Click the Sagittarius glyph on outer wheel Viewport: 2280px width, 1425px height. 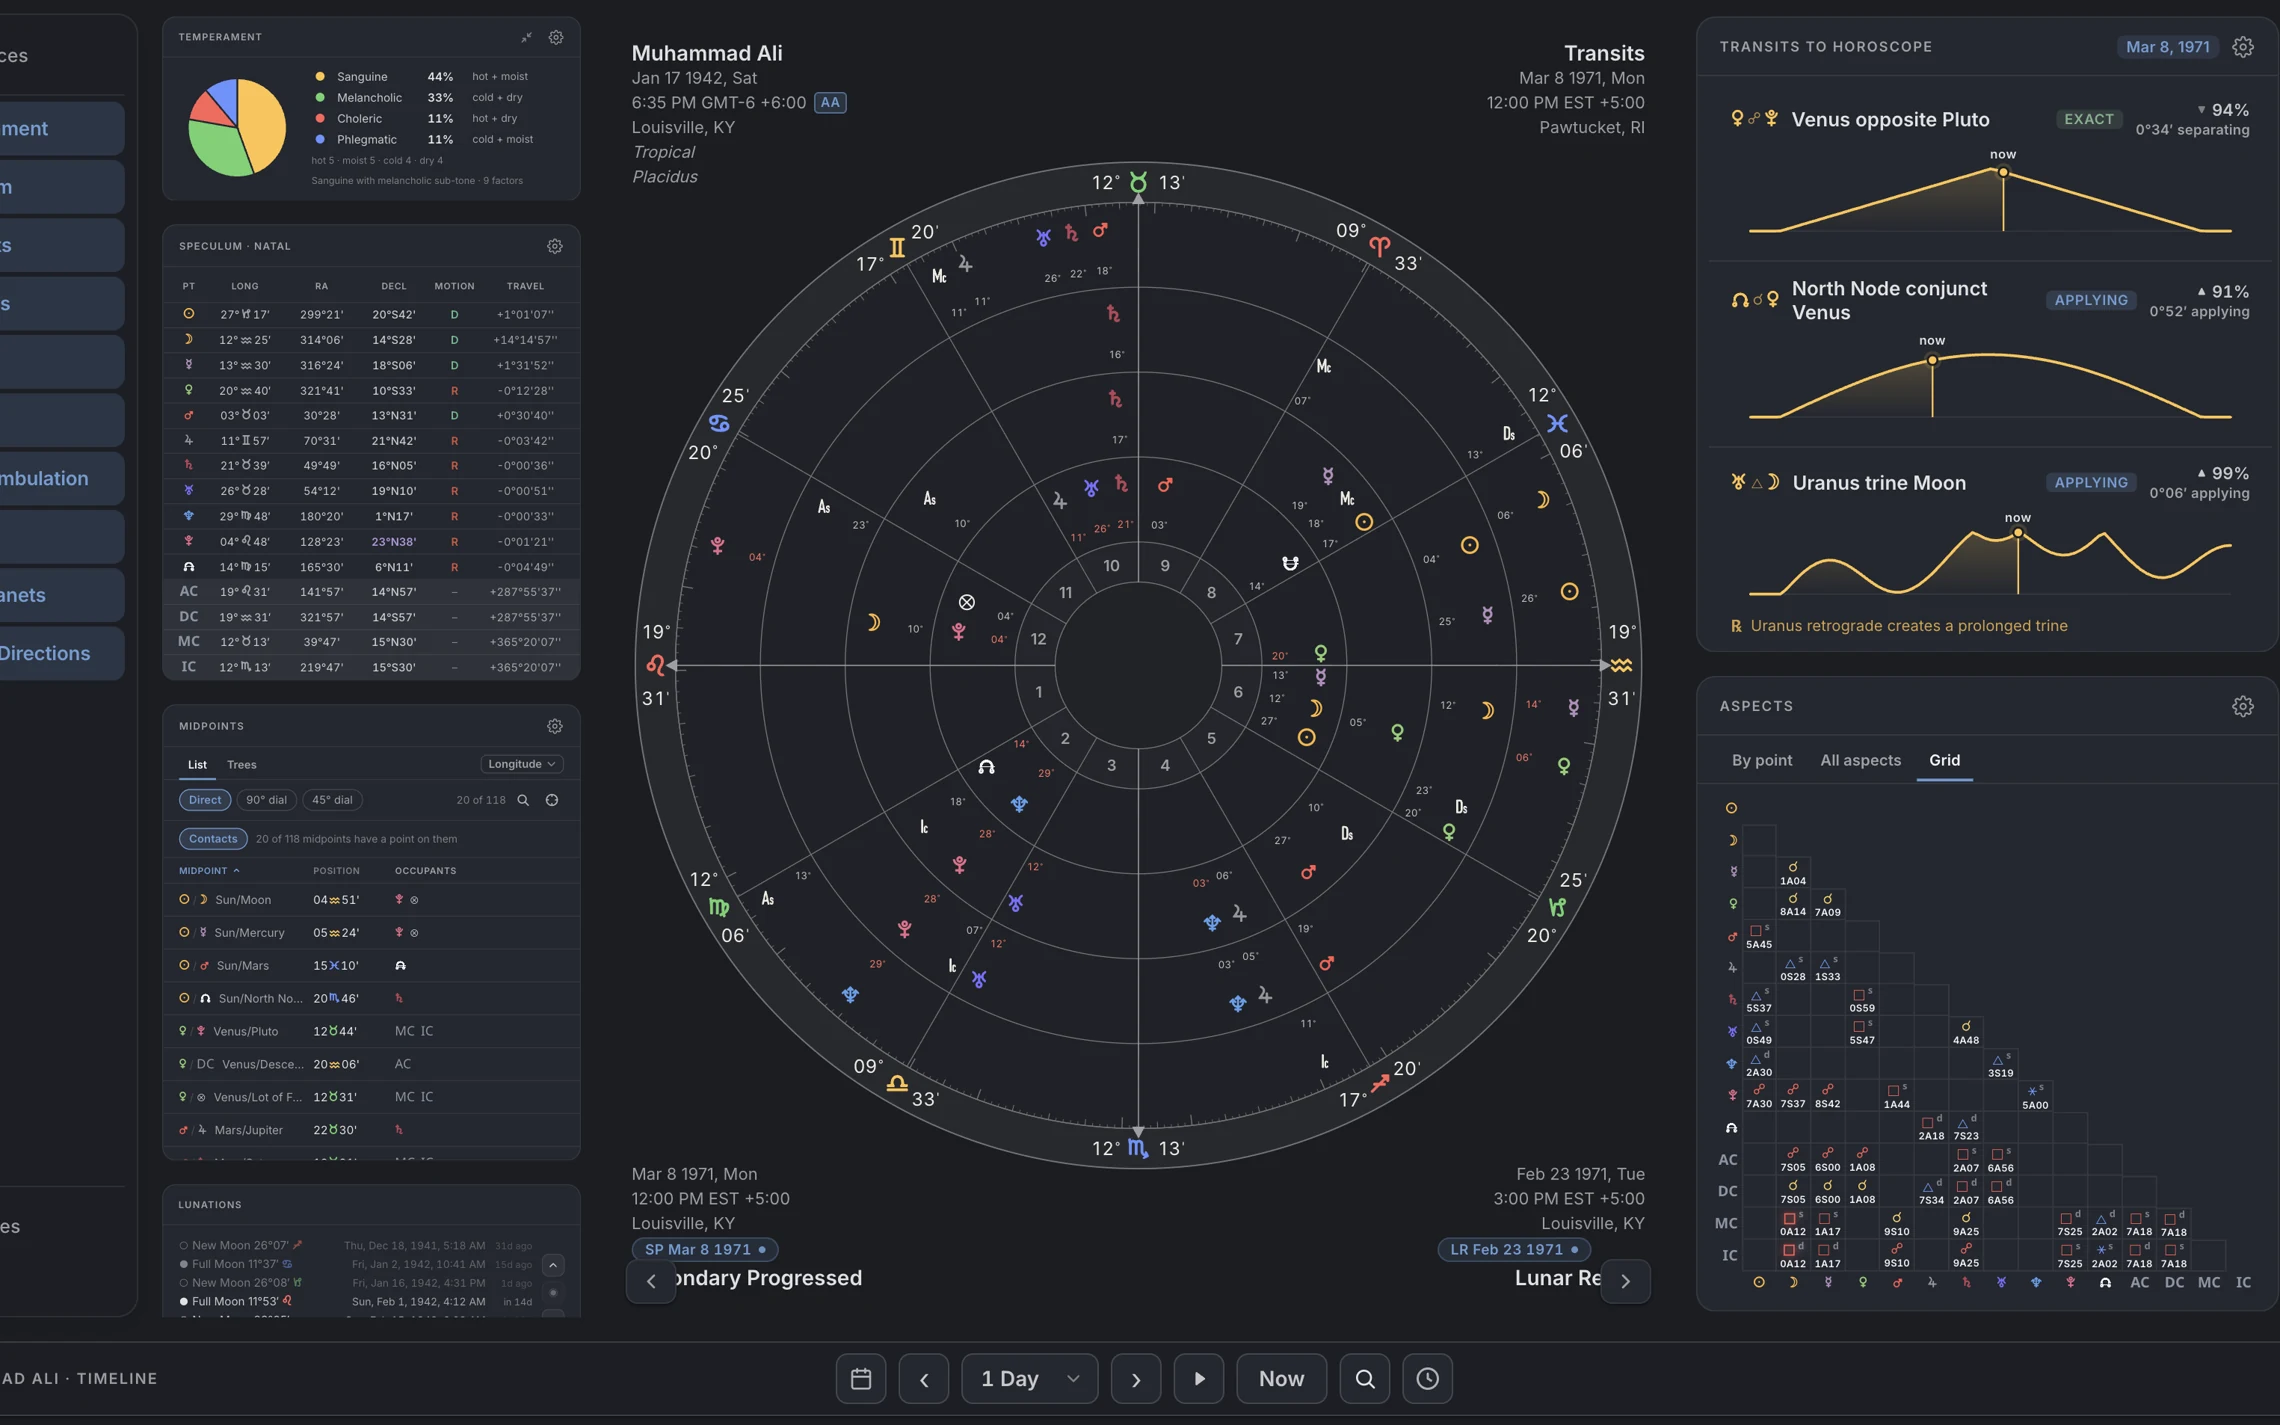point(1380,1083)
